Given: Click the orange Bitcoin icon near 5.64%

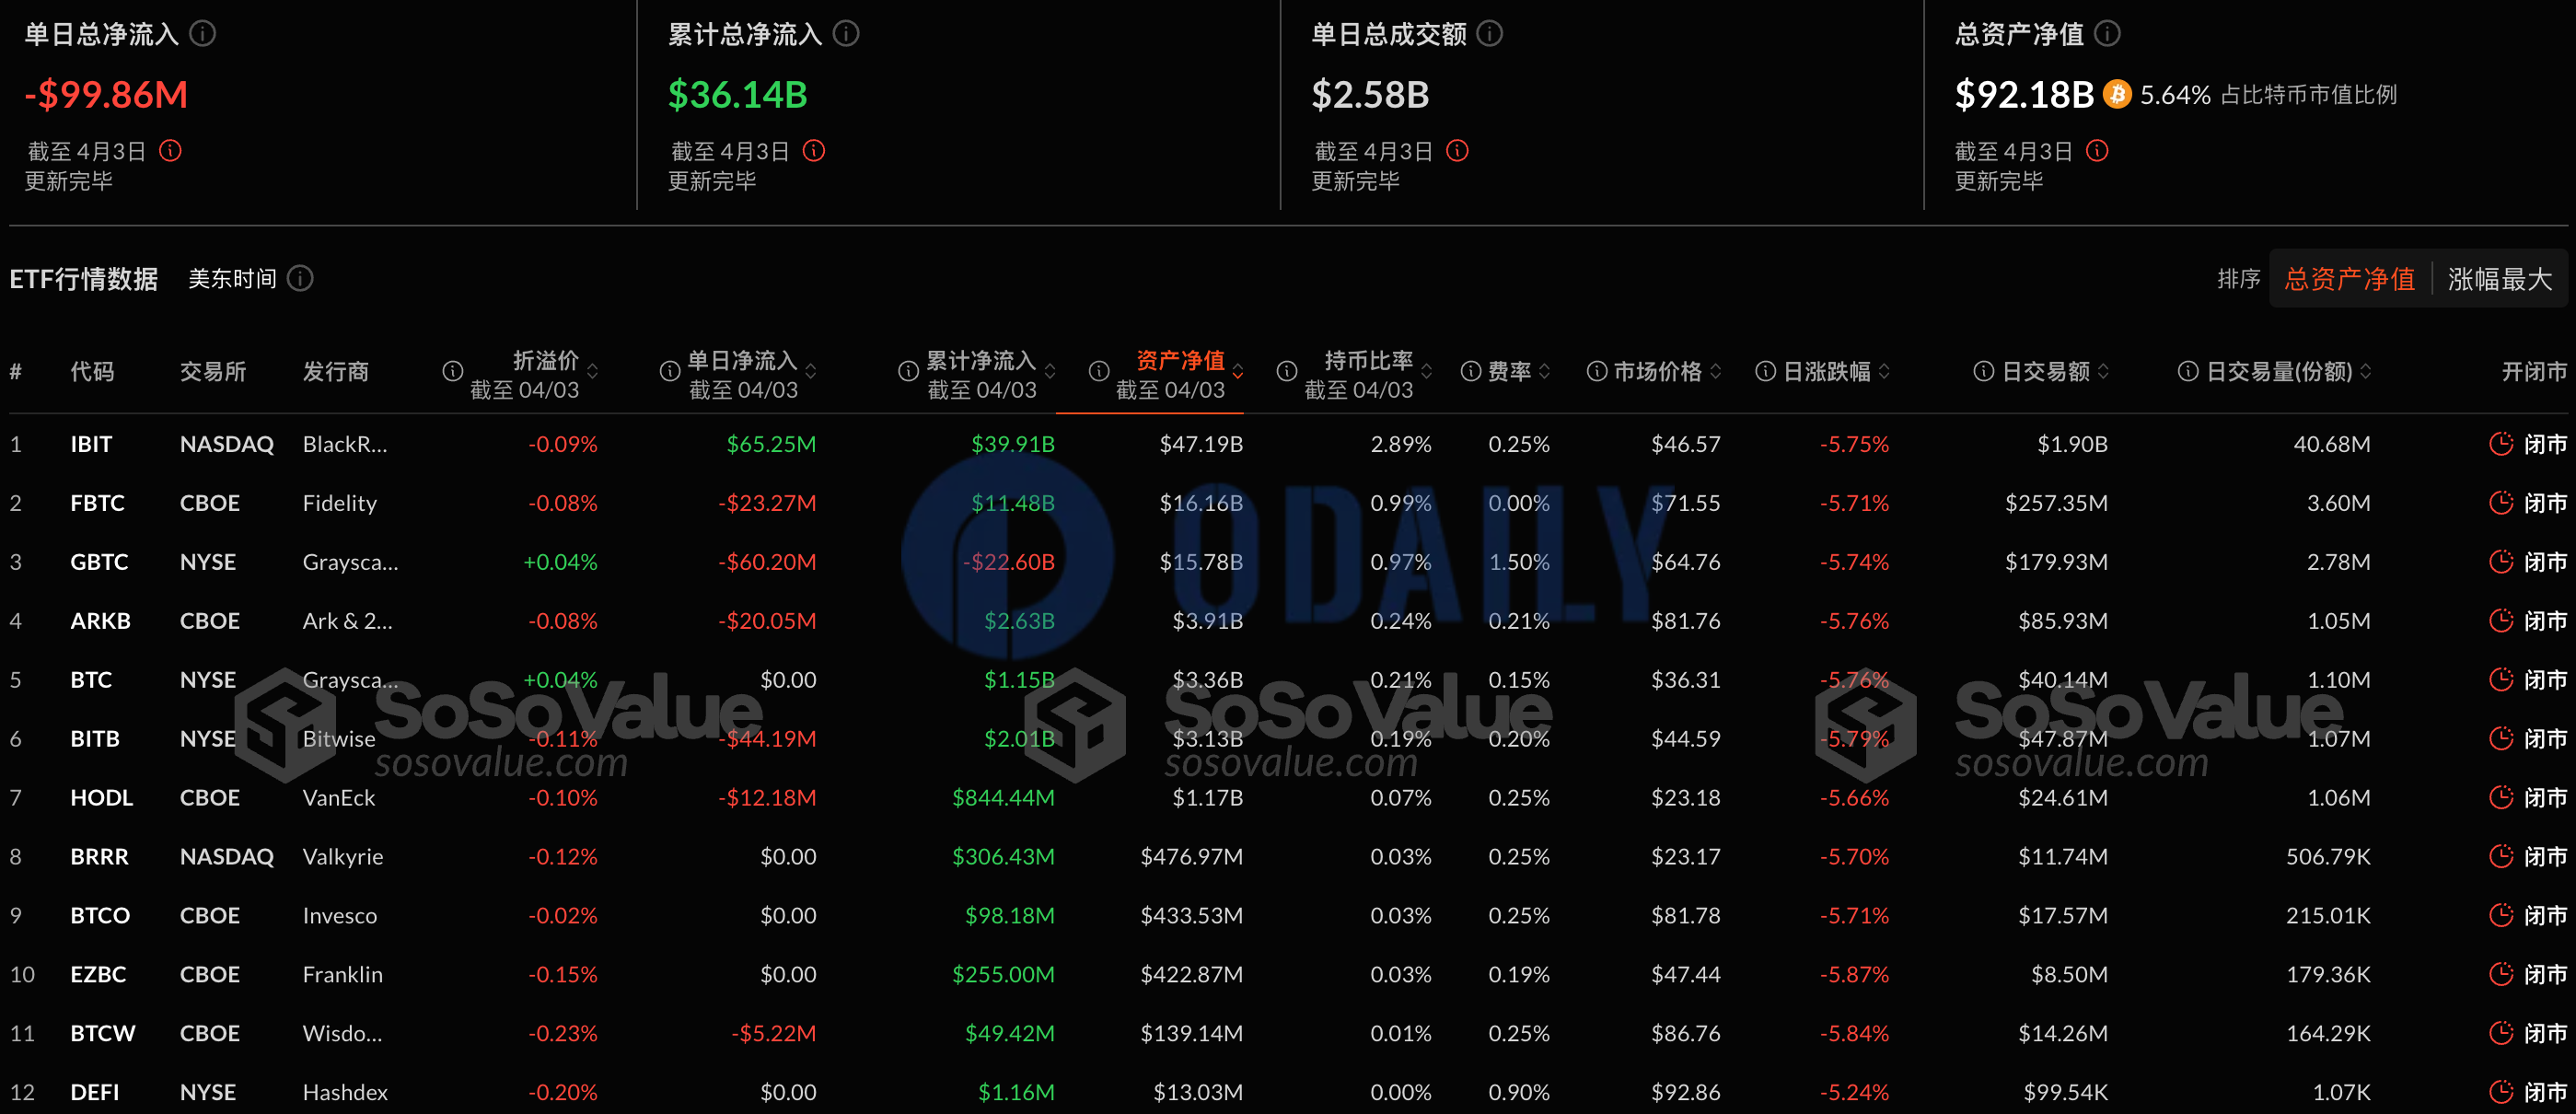Looking at the screenshot, I should pos(2116,94).
